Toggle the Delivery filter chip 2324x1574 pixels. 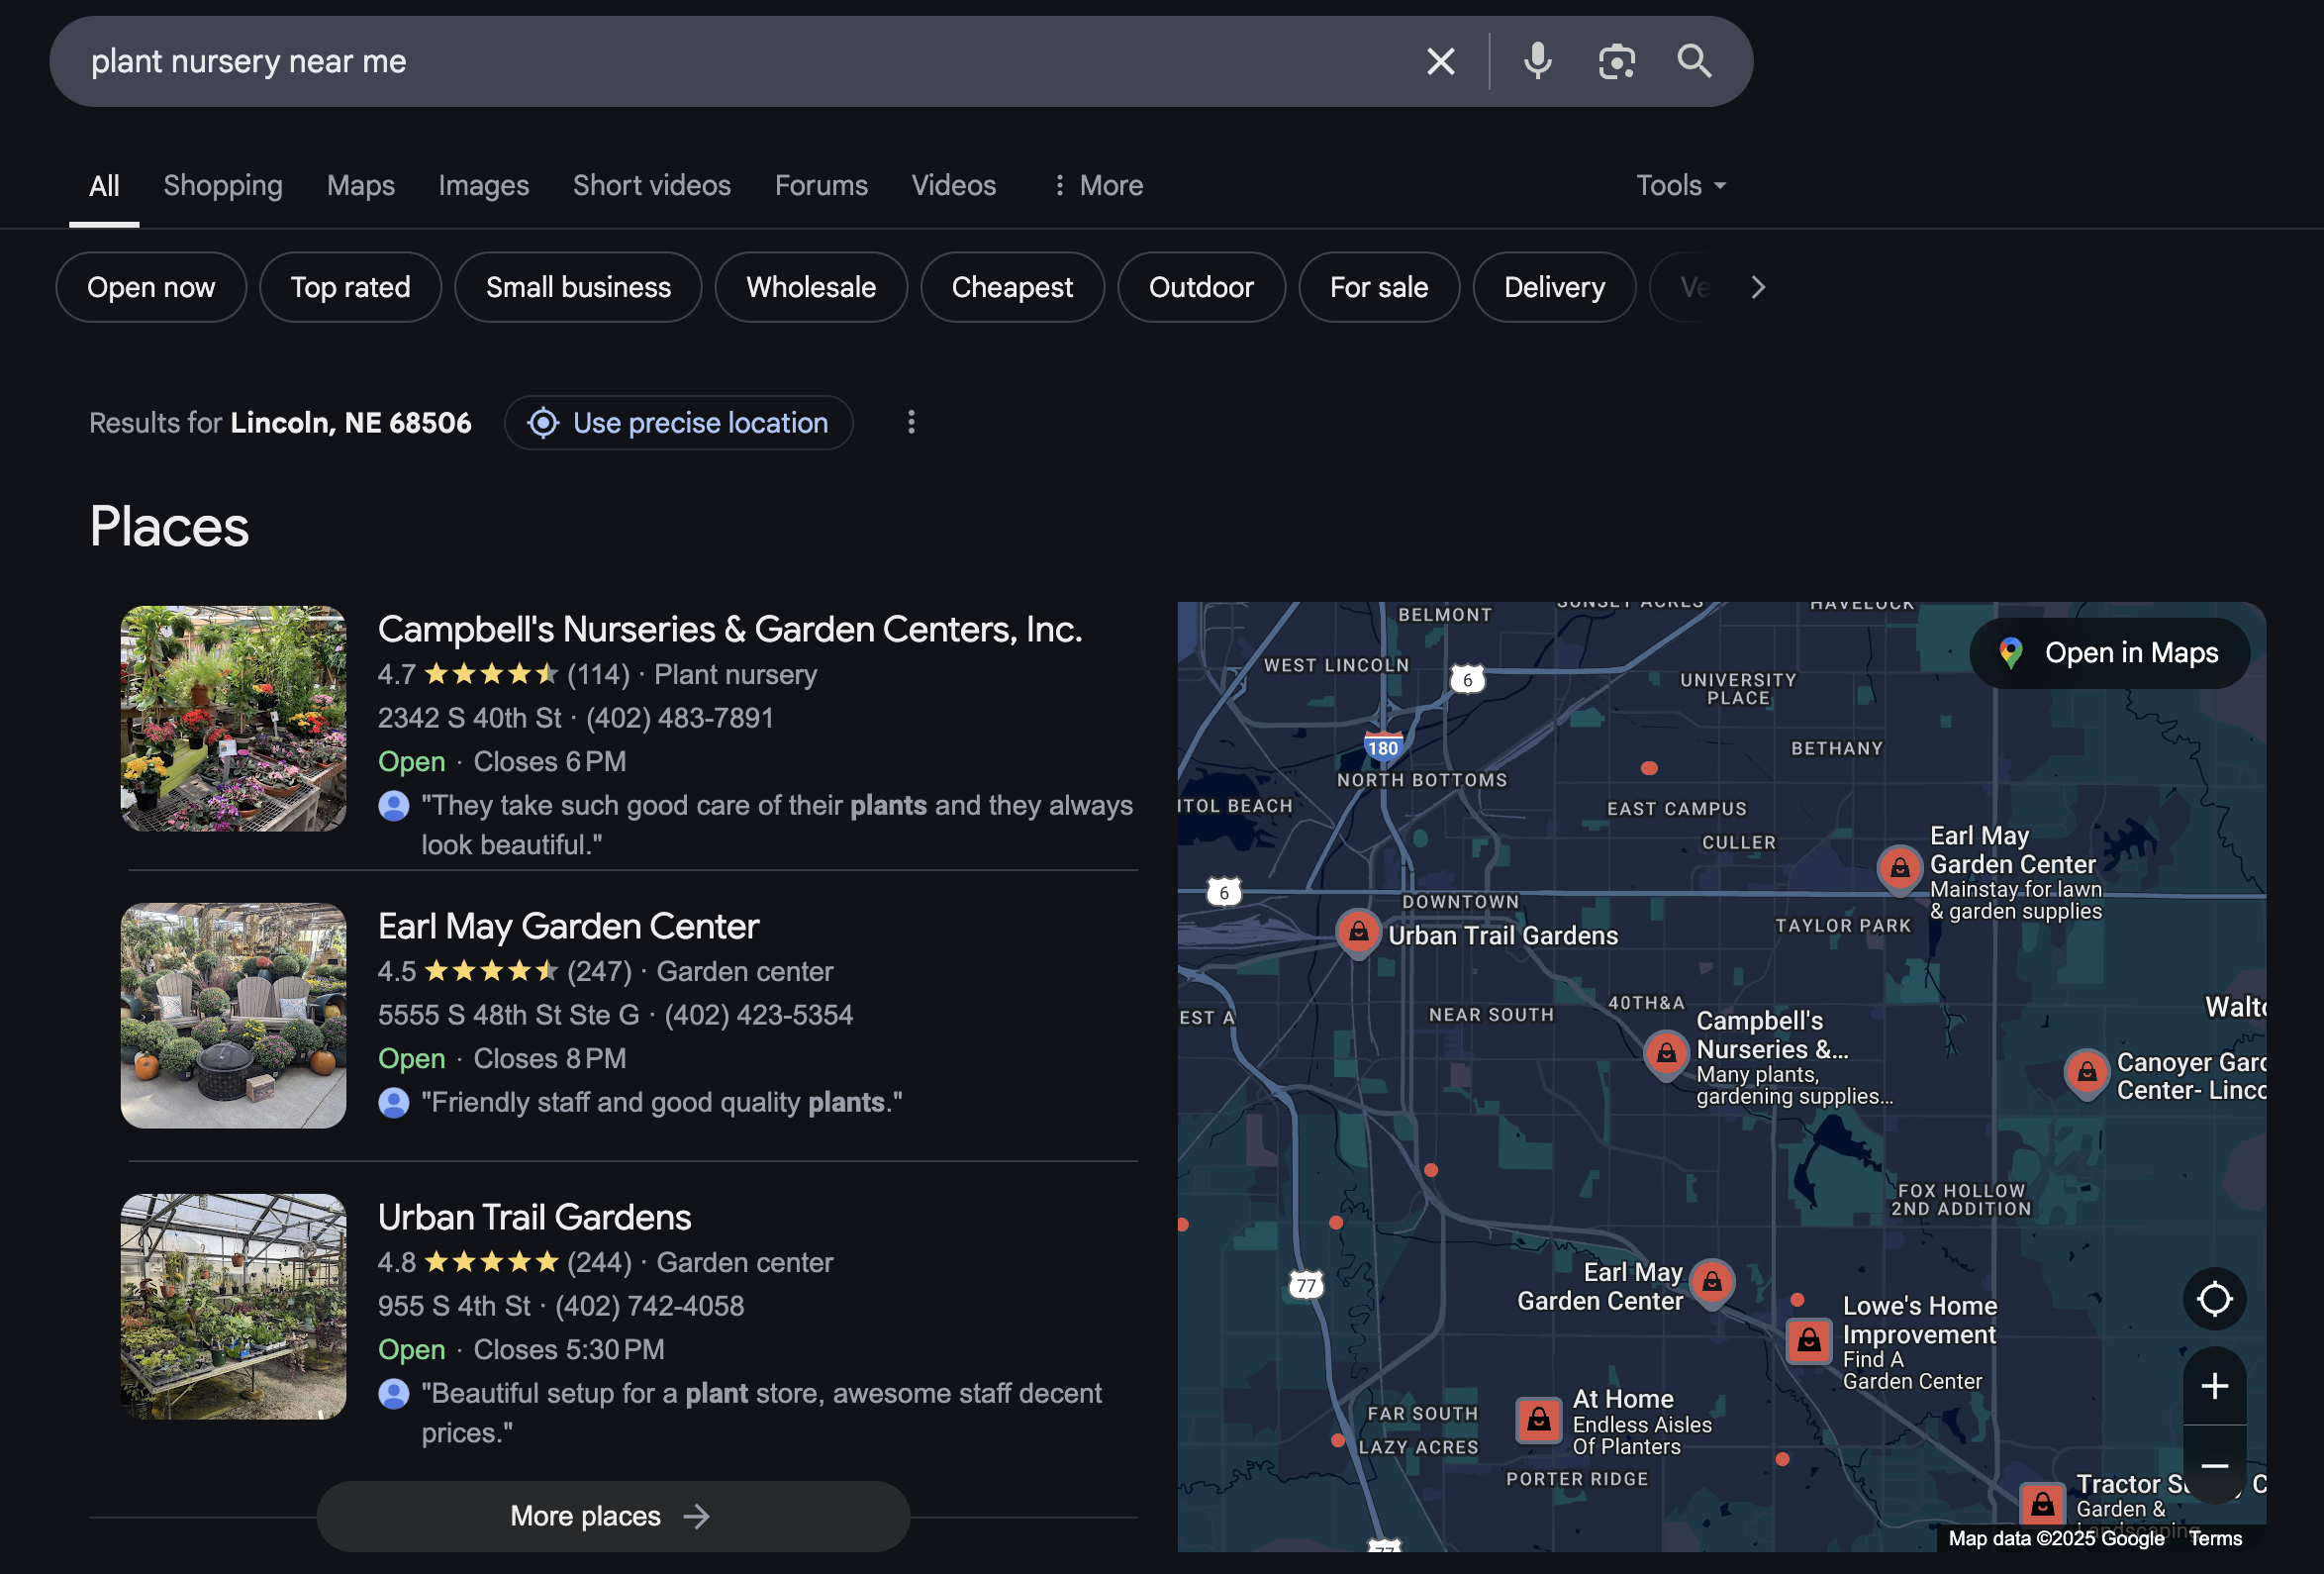point(1554,288)
